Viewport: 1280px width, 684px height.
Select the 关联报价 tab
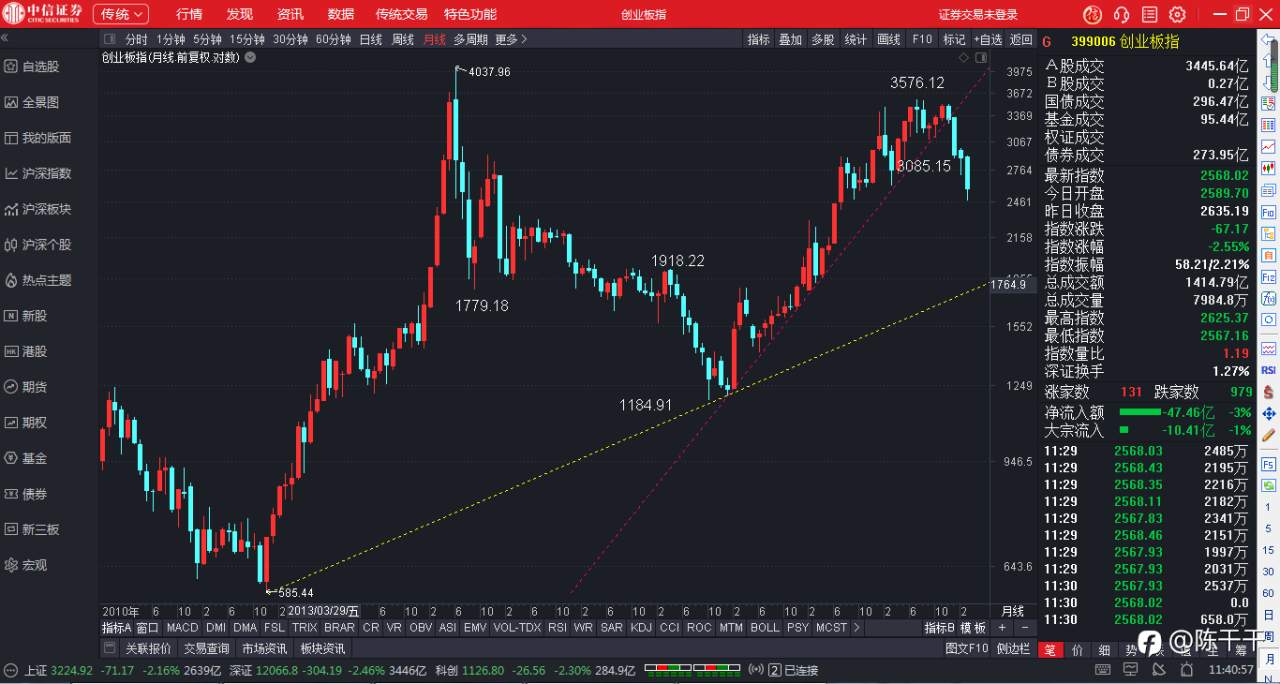[x=148, y=648]
